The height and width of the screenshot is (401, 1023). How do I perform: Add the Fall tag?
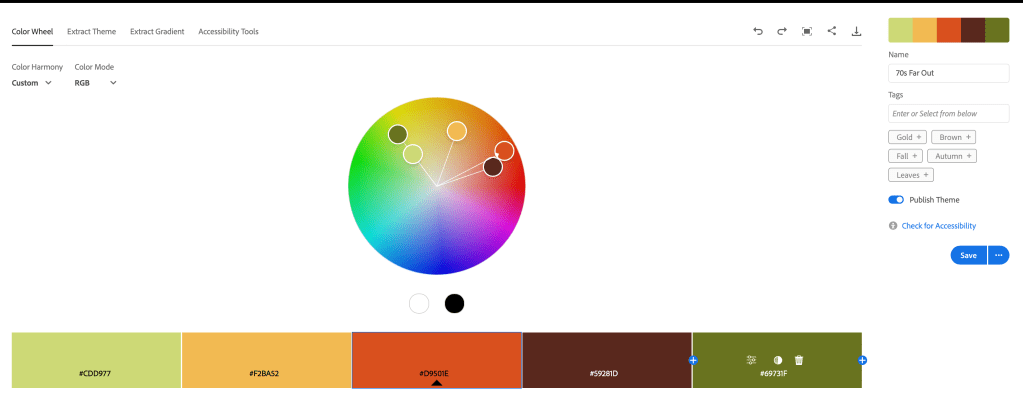[906, 156]
